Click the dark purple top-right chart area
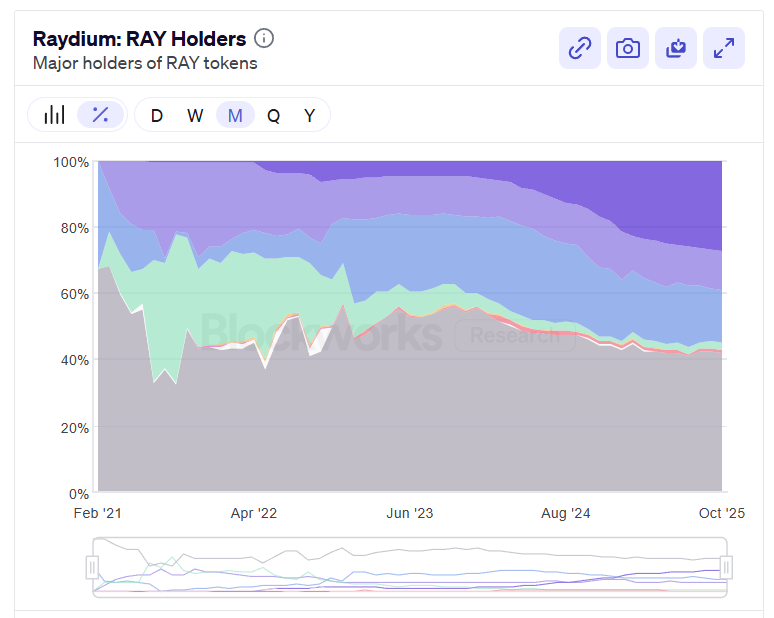Screen dimensions: 774x618 [680, 200]
